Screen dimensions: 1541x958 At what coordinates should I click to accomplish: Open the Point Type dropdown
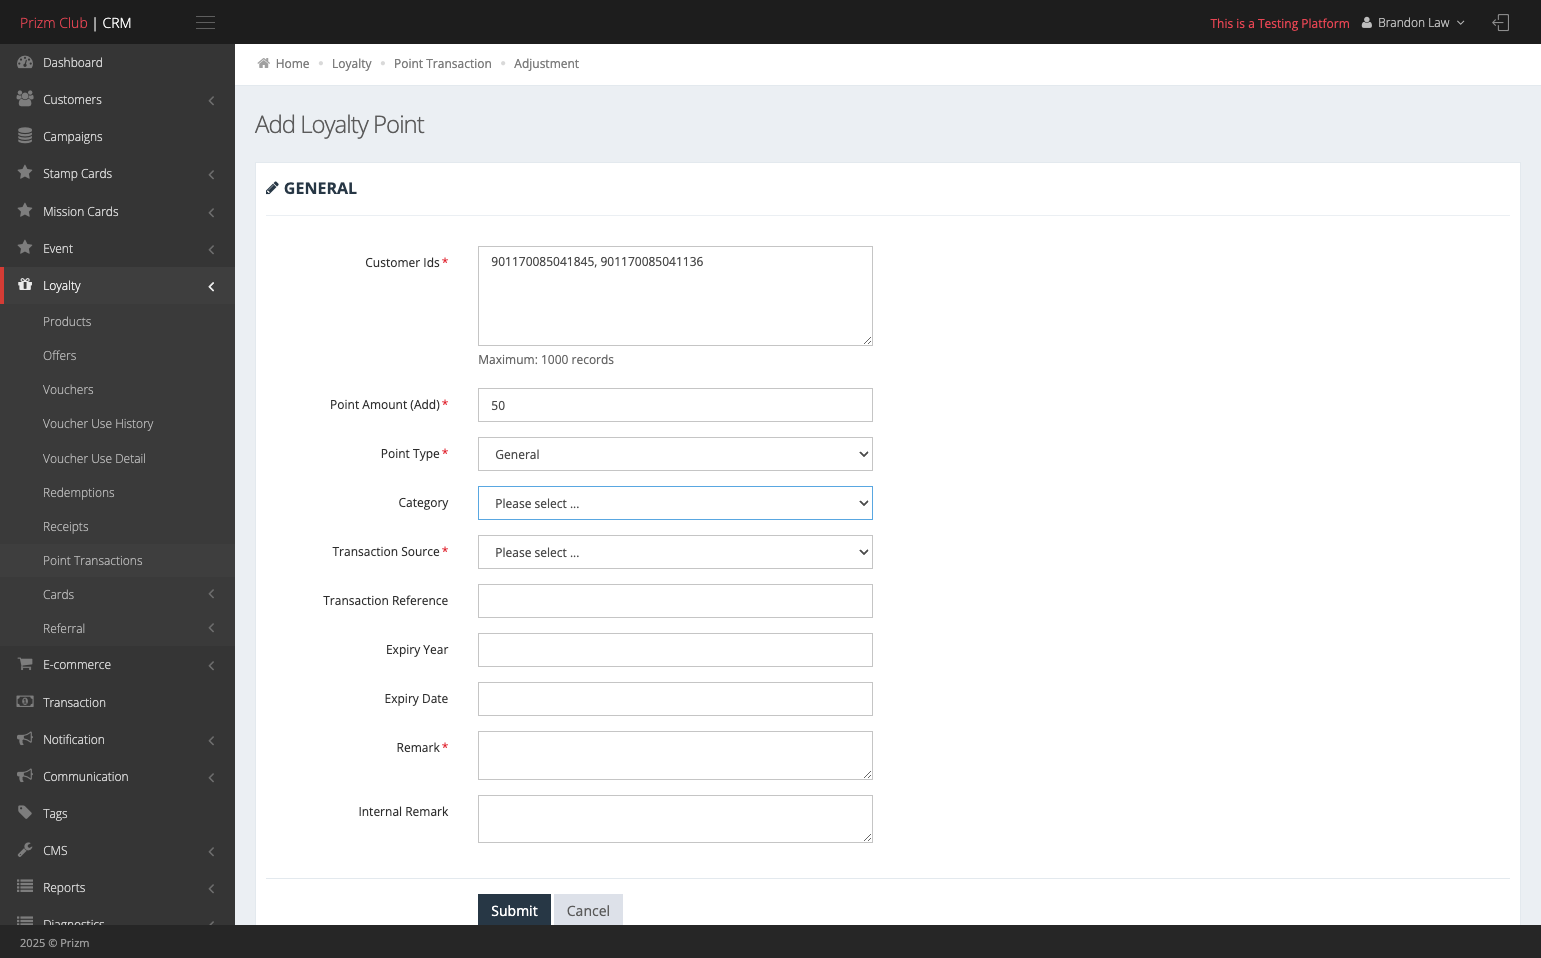click(x=675, y=454)
